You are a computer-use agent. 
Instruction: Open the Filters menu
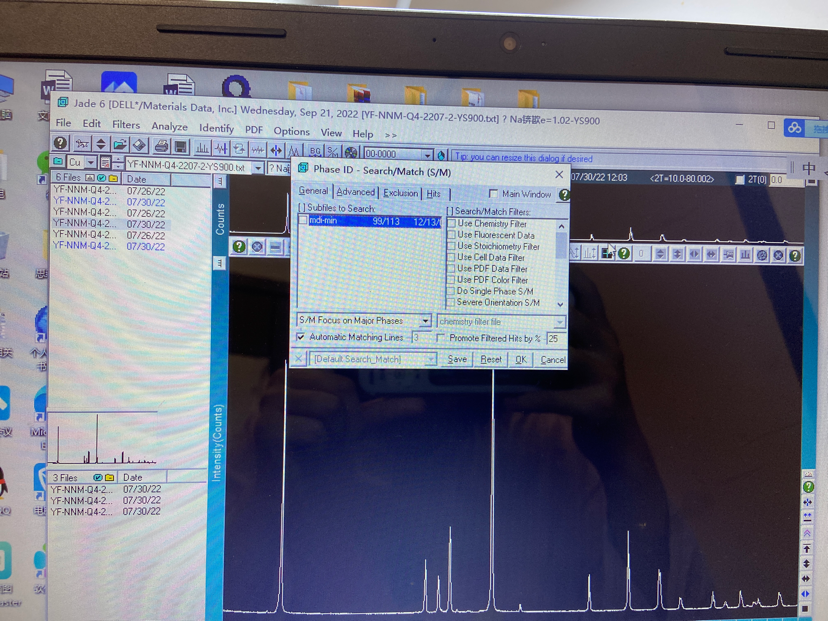pyautogui.click(x=126, y=125)
